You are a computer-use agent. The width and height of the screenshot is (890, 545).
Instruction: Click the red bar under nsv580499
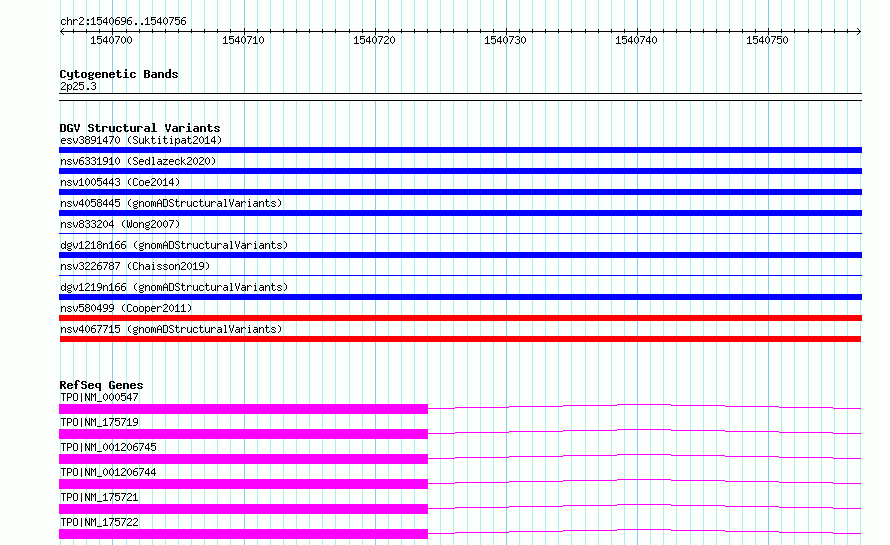pyautogui.click(x=460, y=318)
